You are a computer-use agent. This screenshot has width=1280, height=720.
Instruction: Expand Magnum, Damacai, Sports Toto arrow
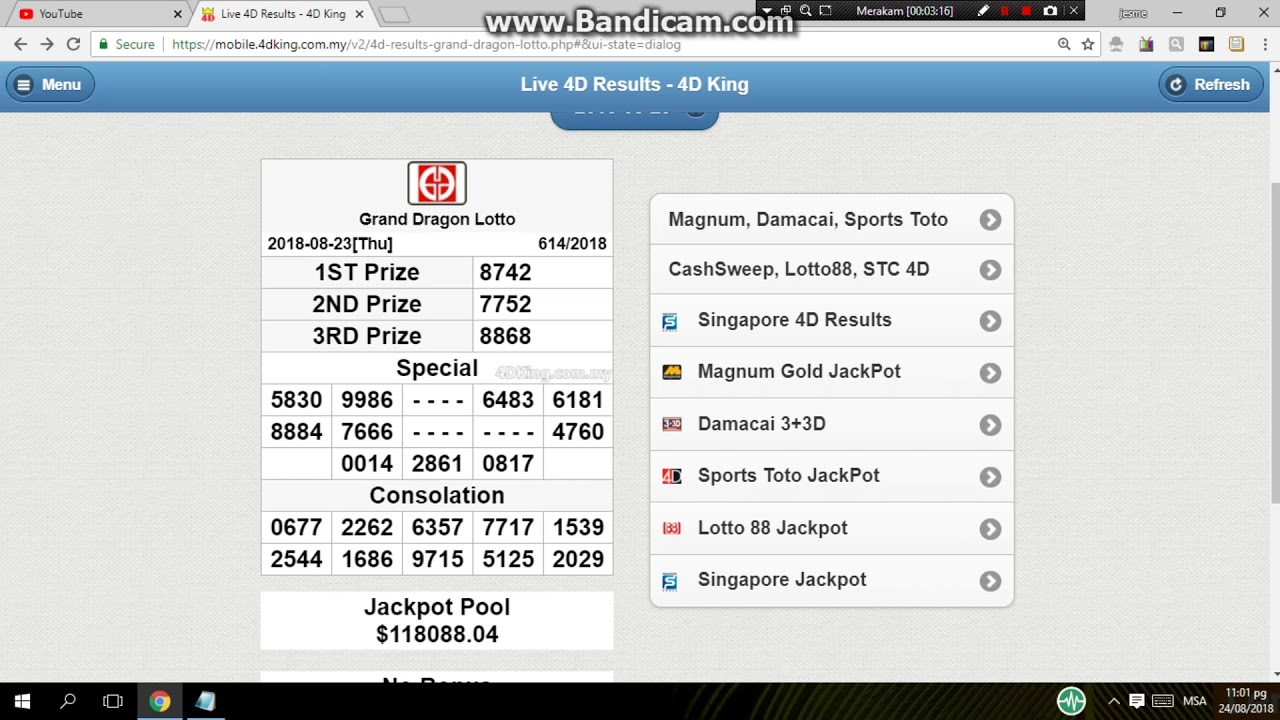tap(990, 220)
